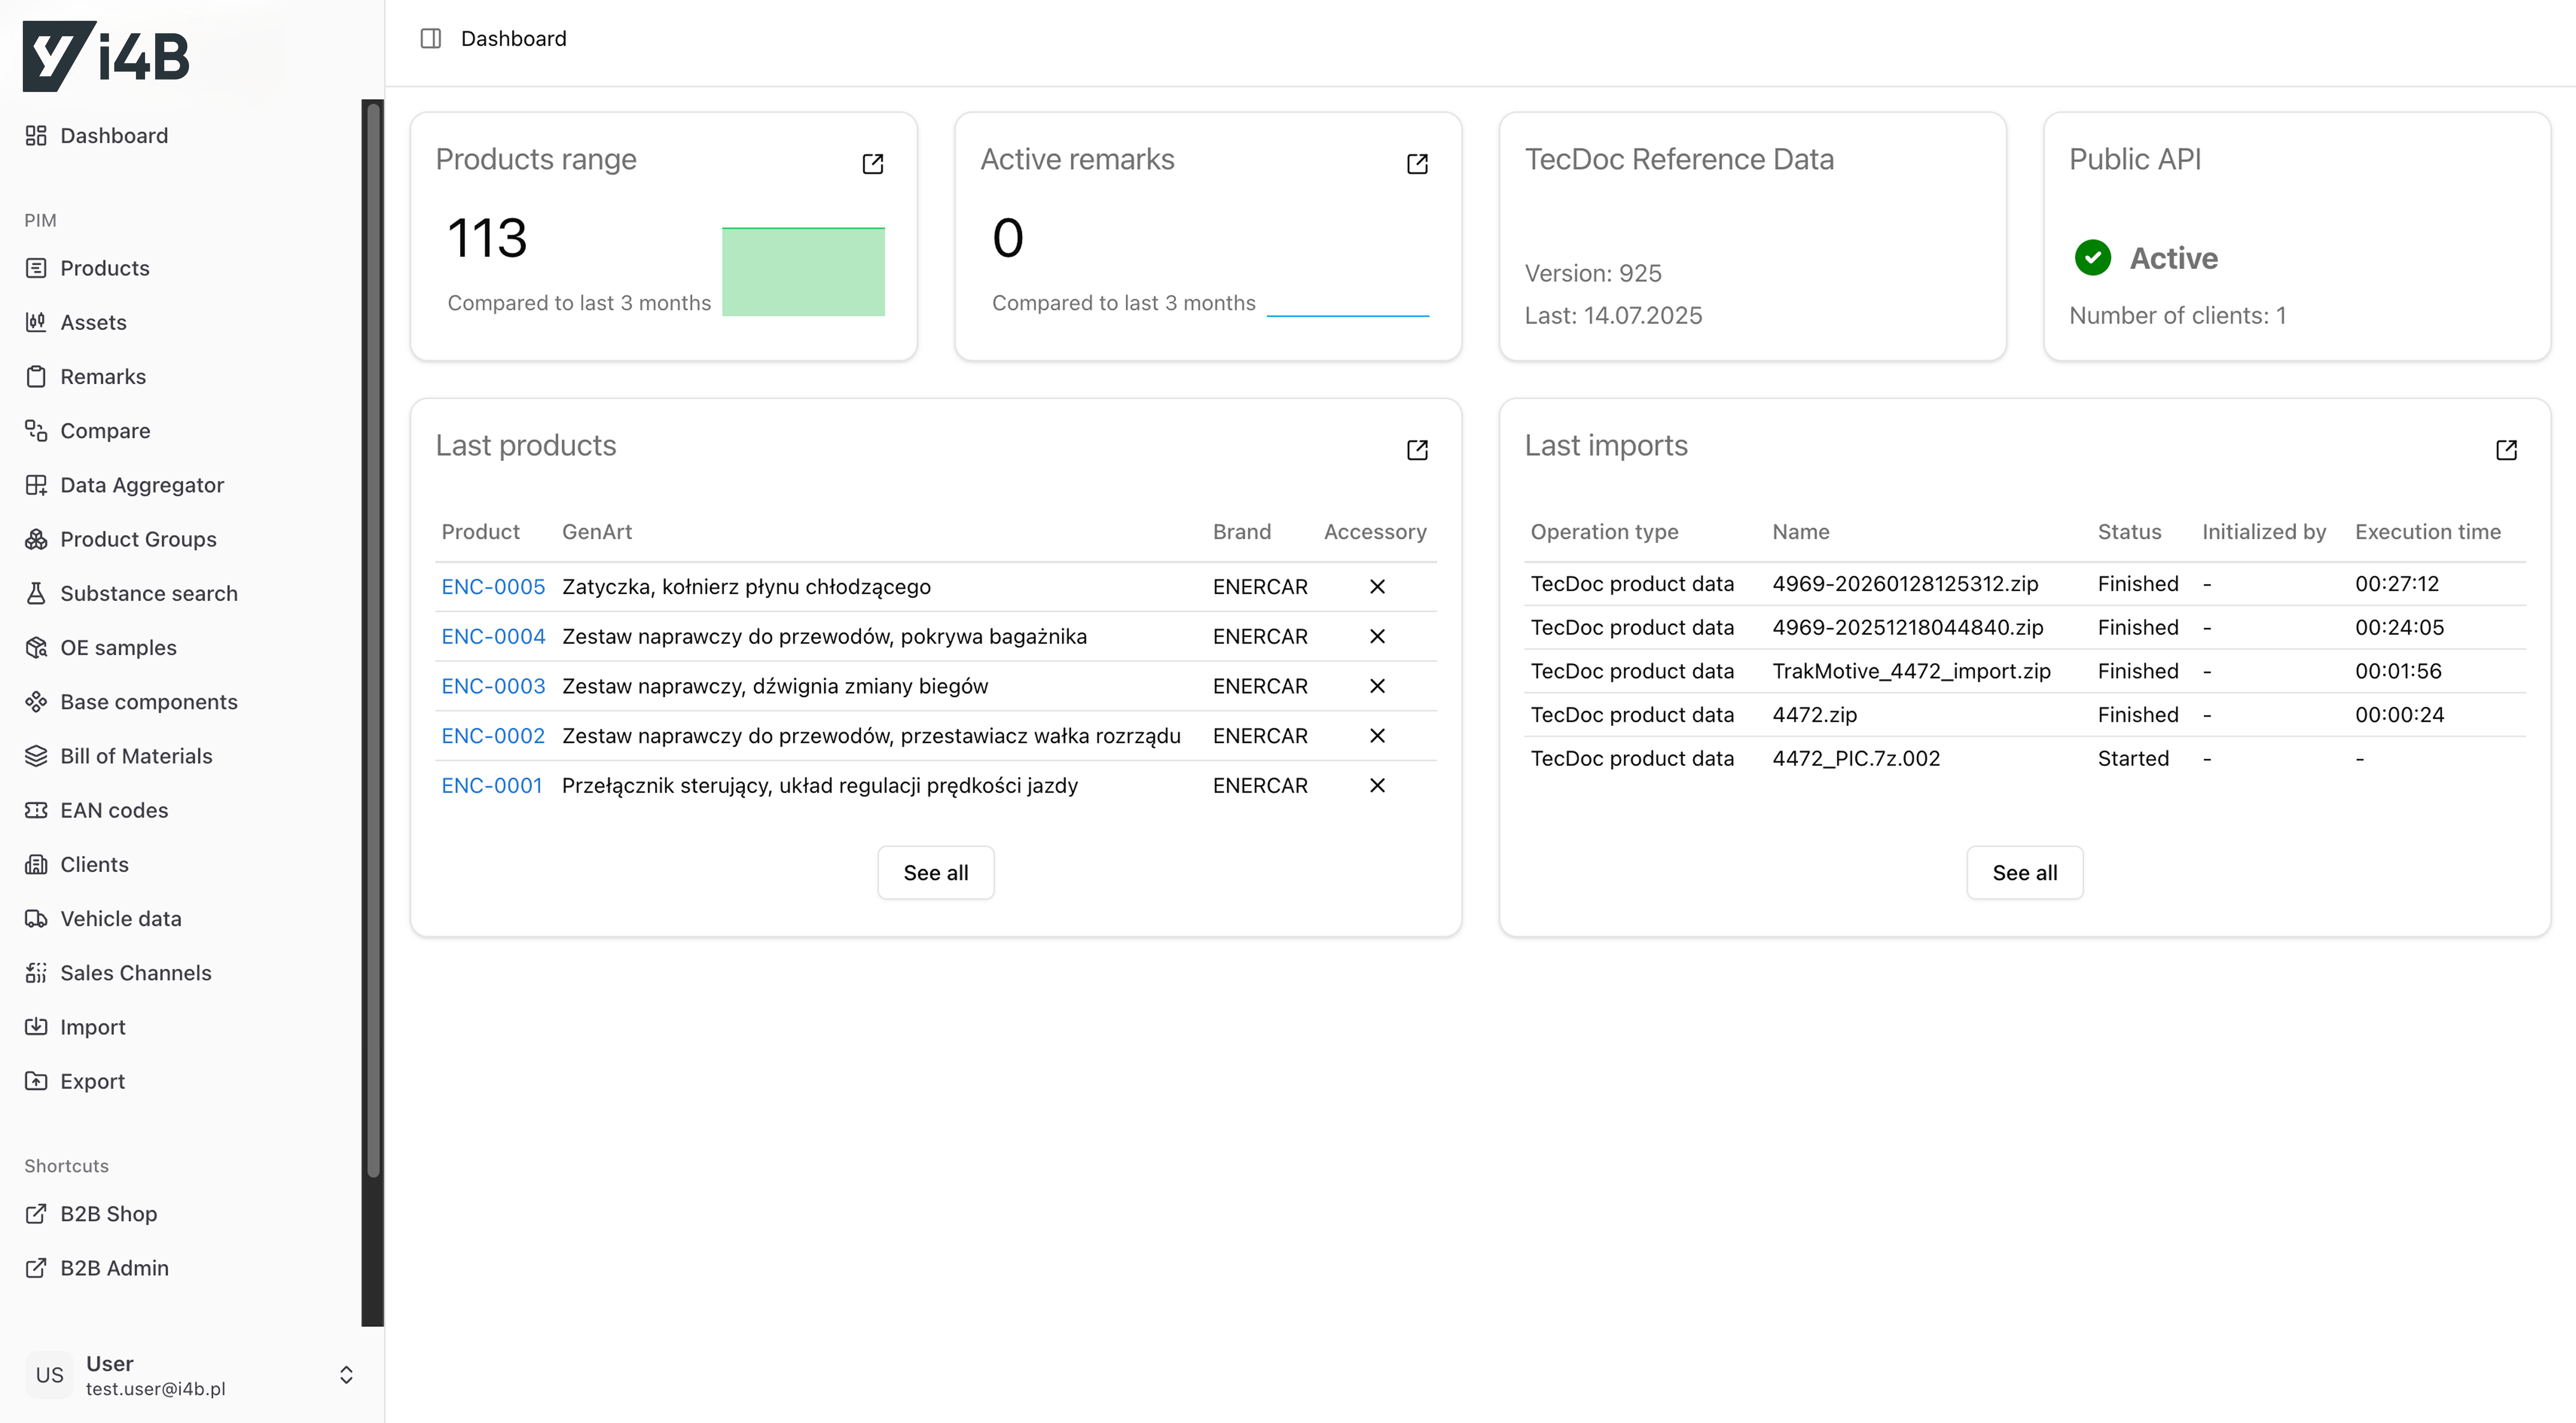Open product link ENC-0003
The width and height of the screenshot is (2576, 1423).
(493, 686)
